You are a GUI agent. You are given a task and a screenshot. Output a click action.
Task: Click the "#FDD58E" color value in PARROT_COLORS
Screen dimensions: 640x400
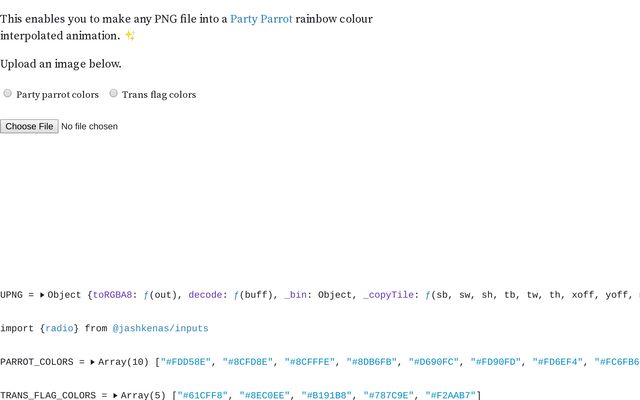186,362
